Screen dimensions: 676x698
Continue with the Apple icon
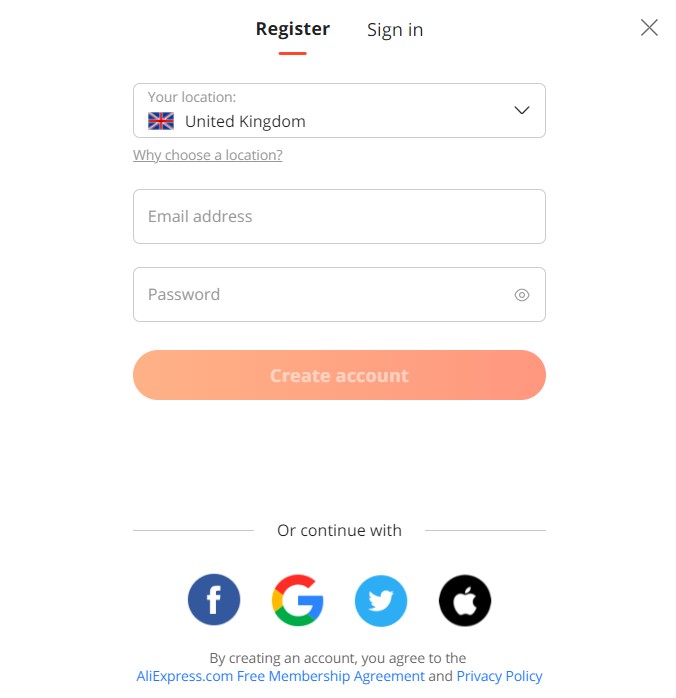tap(465, 601)
